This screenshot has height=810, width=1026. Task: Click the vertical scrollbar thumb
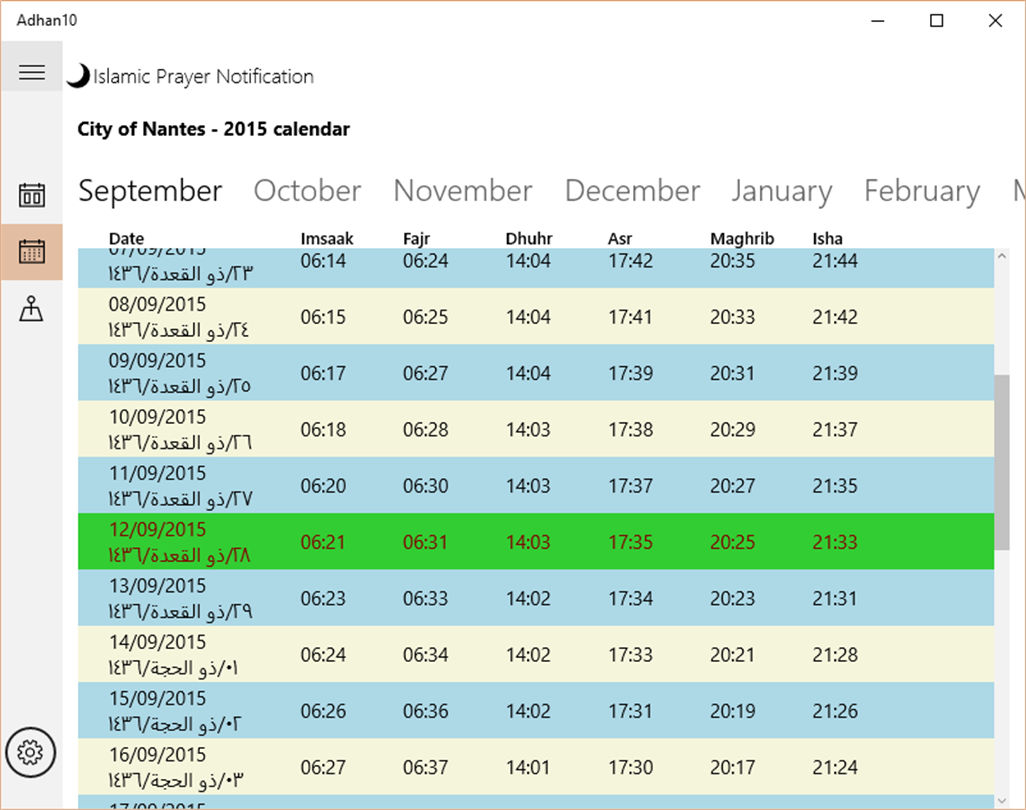(1002, 463)
